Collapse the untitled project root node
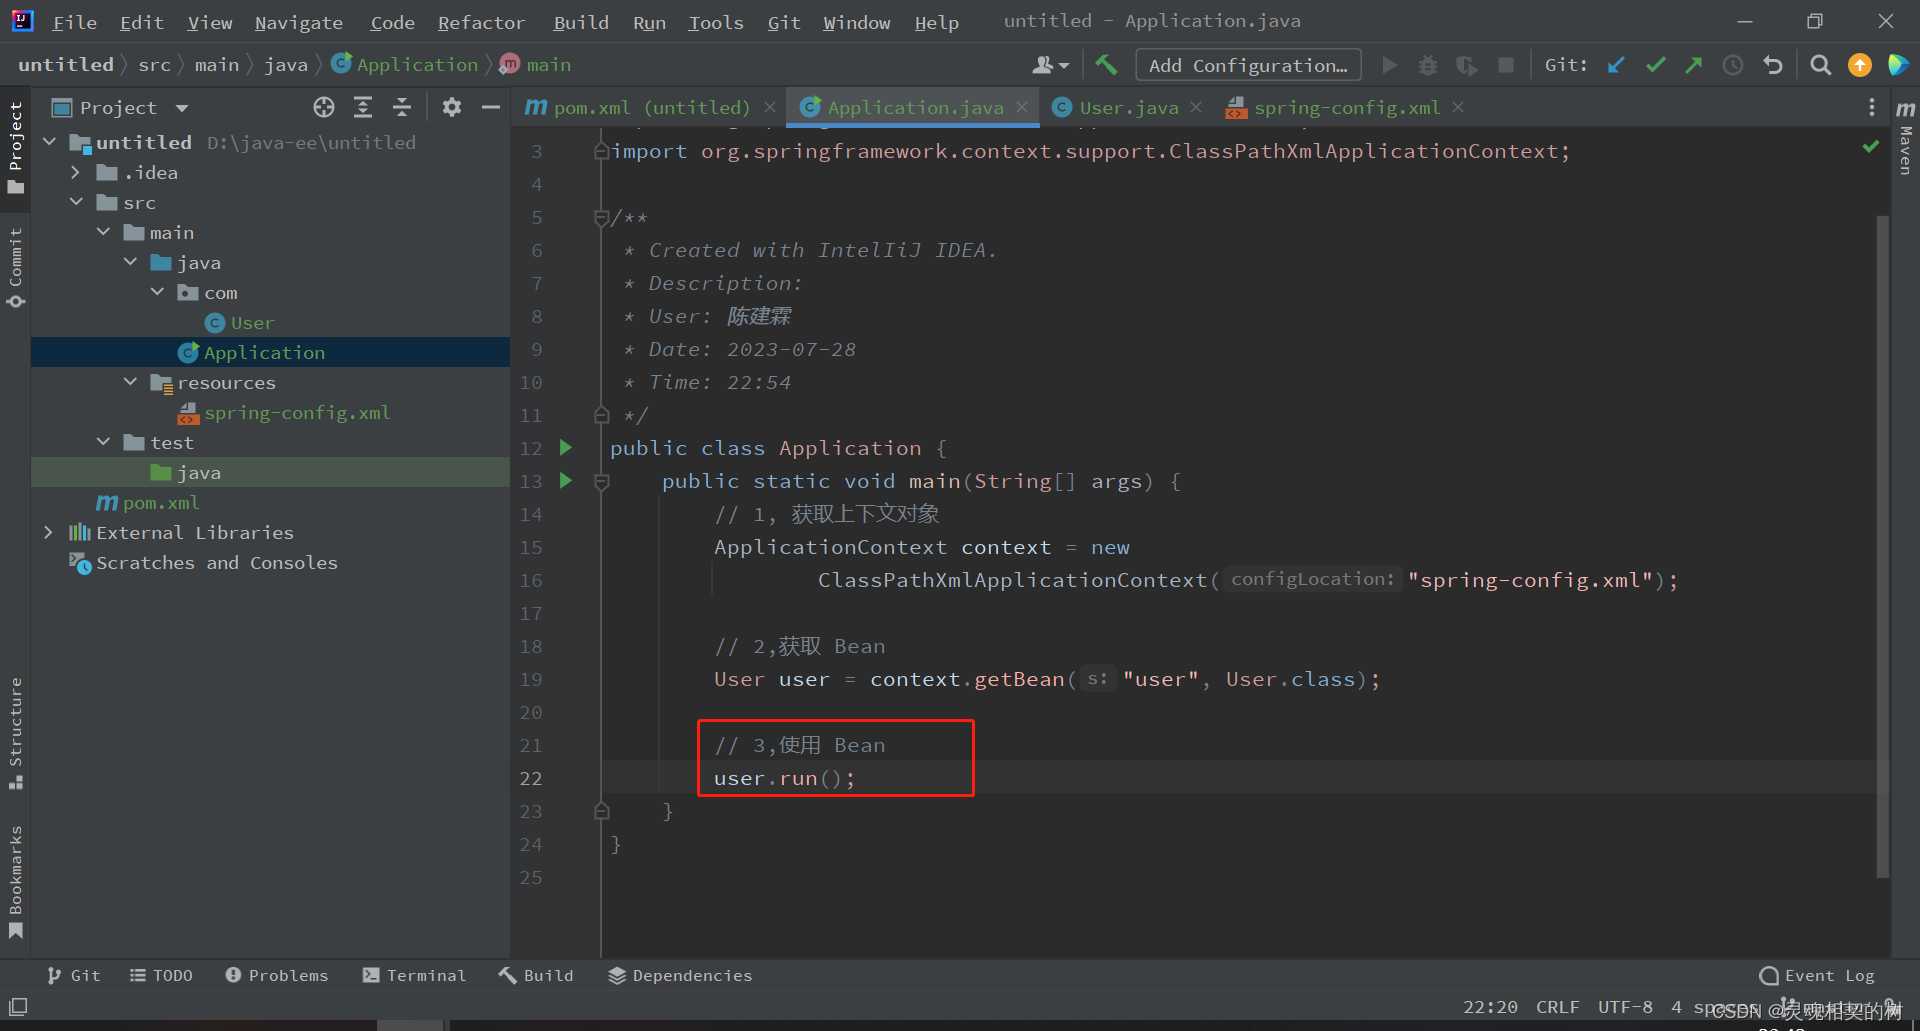Viewport: 1920px width, 1031px height. coord(49,142)
